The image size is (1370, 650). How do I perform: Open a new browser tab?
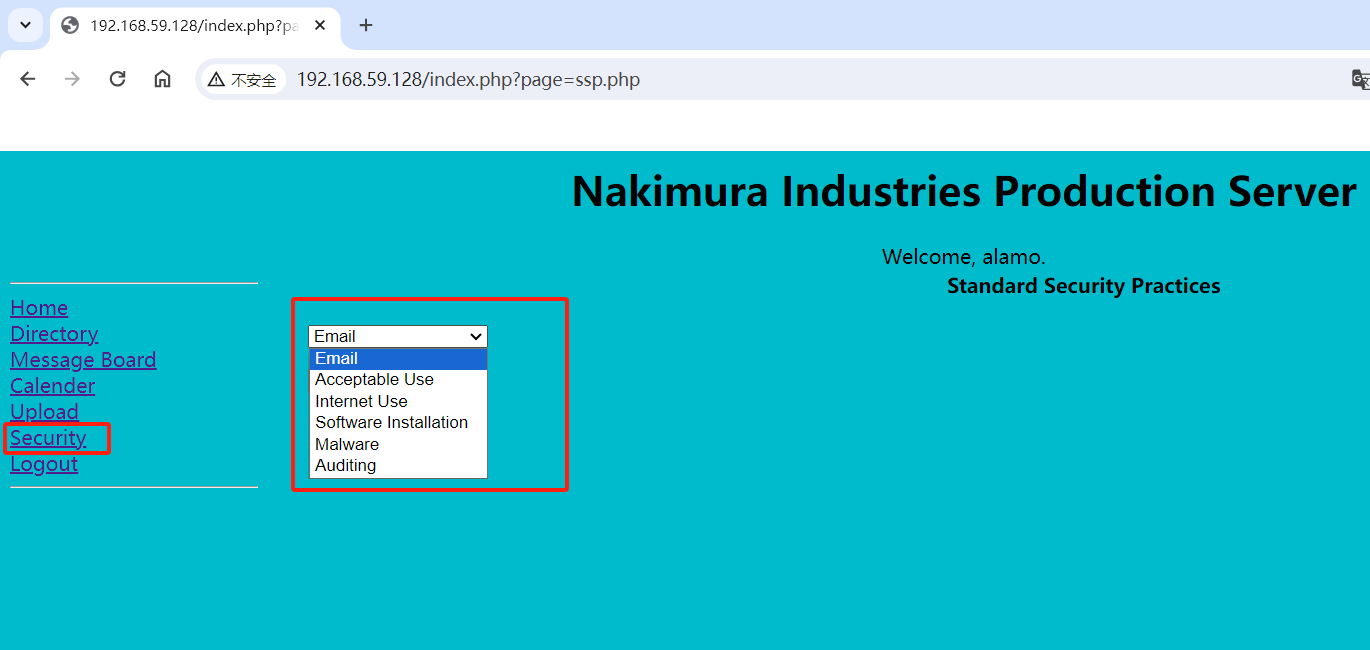(x=366, y=25)
